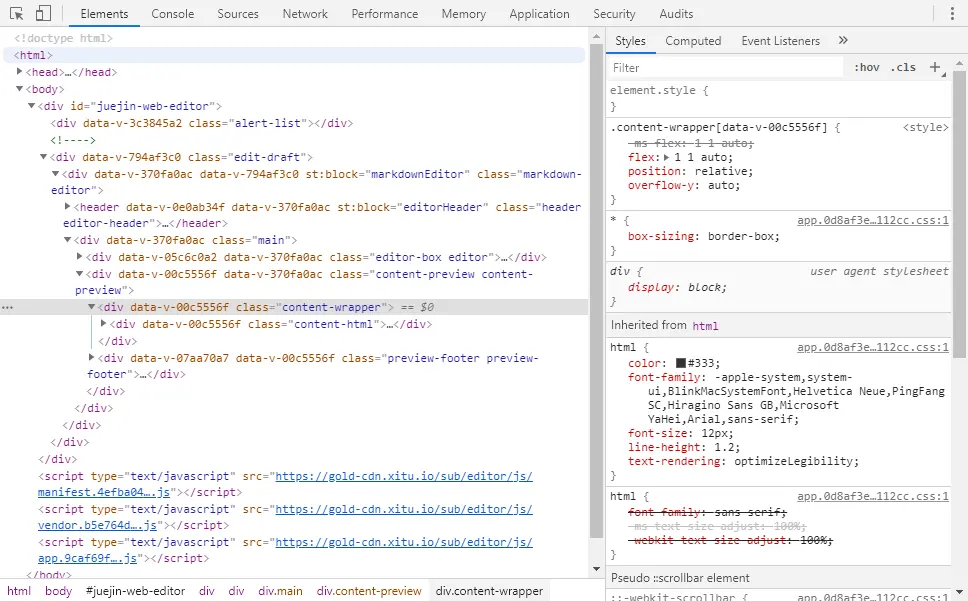Expand the editor-box editor div node
The image size is (968, 601).
point(79,256)
